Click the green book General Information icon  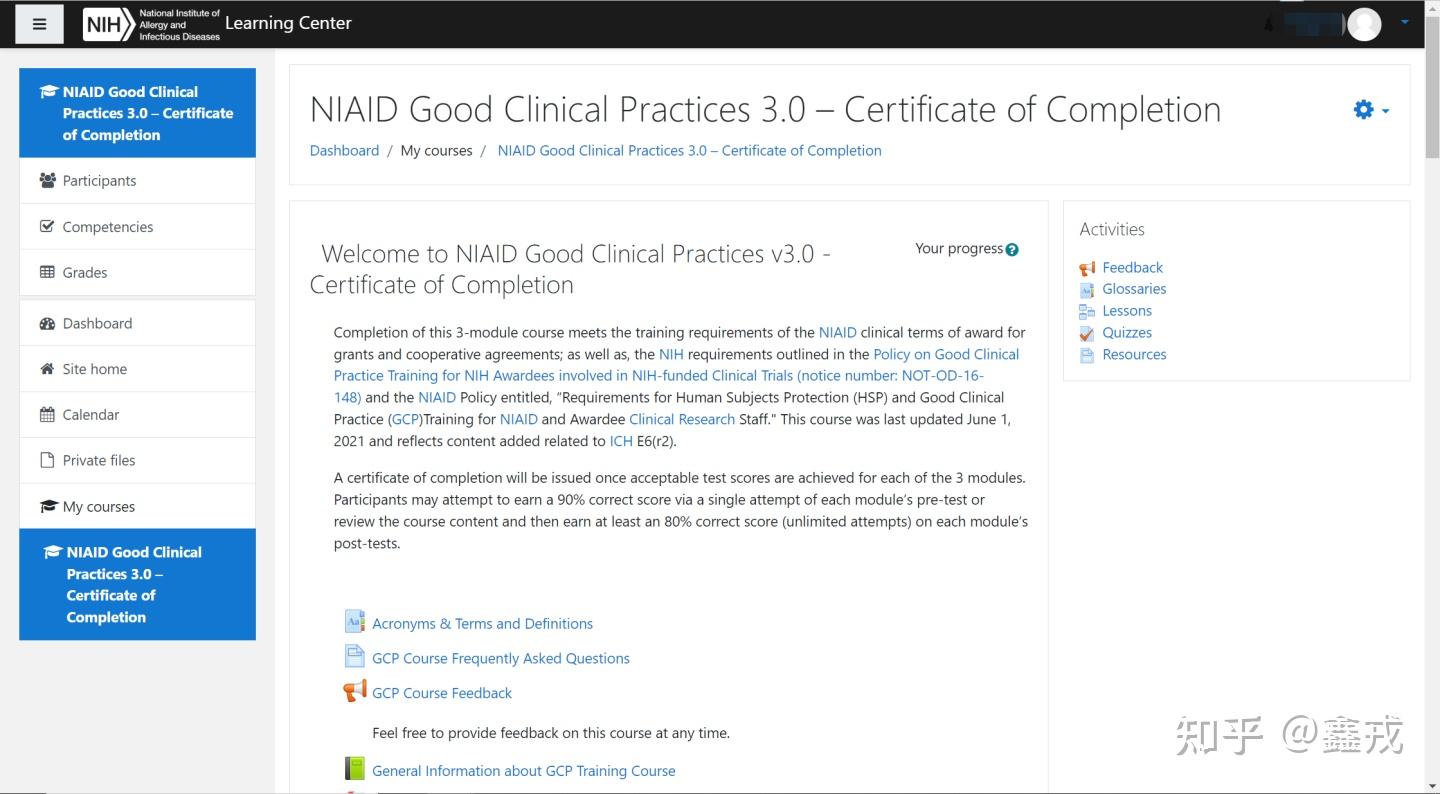[x=355, y=768]
